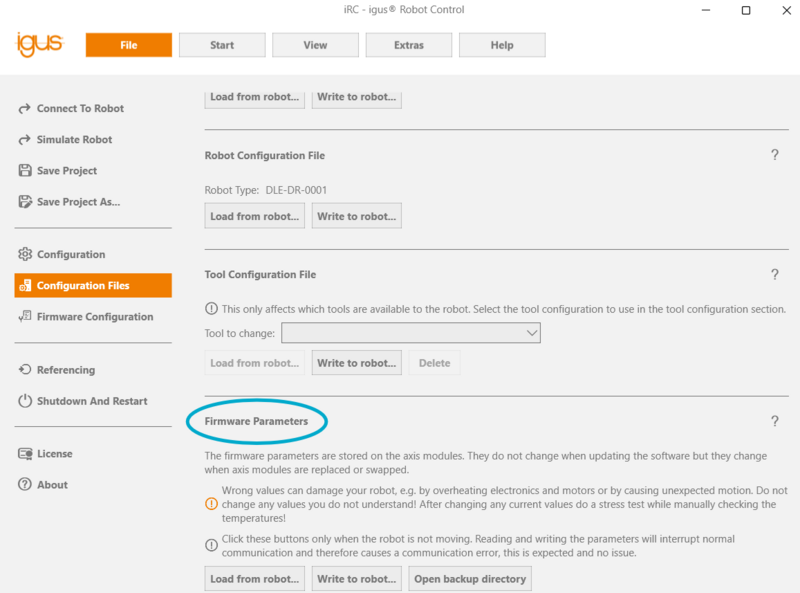This screenshot has height=593, width=800.
Task: Load Robot Configuration File from robot
Action: 255,216
